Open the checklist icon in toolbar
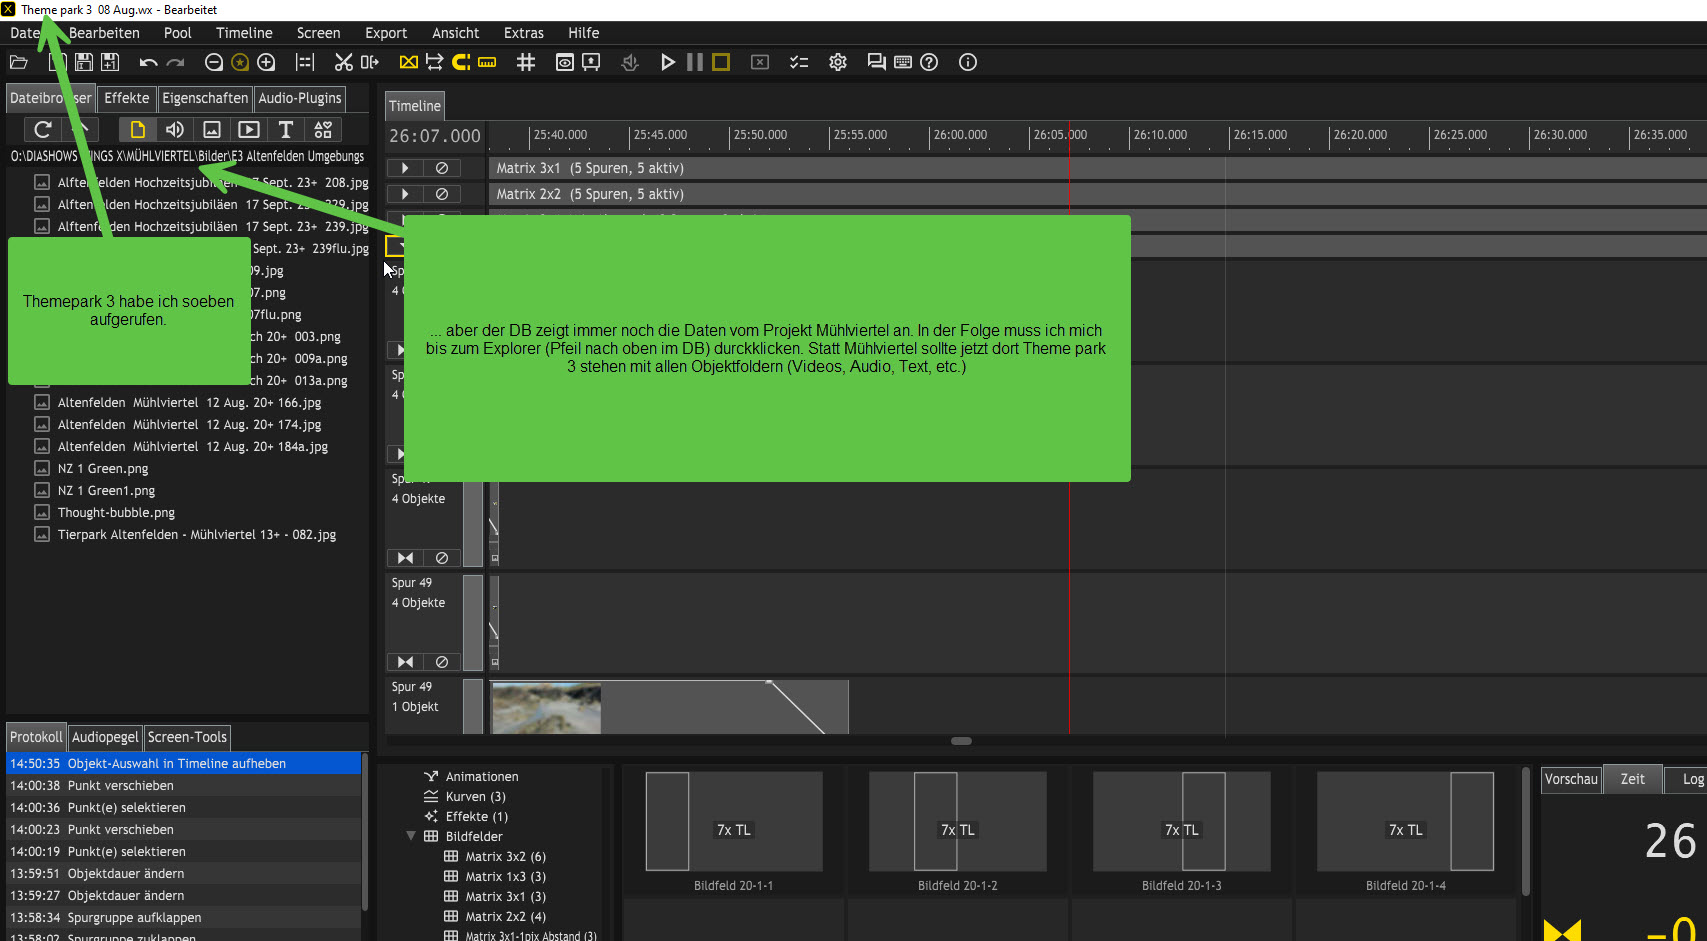1707x941 pixels. point(799,62)
